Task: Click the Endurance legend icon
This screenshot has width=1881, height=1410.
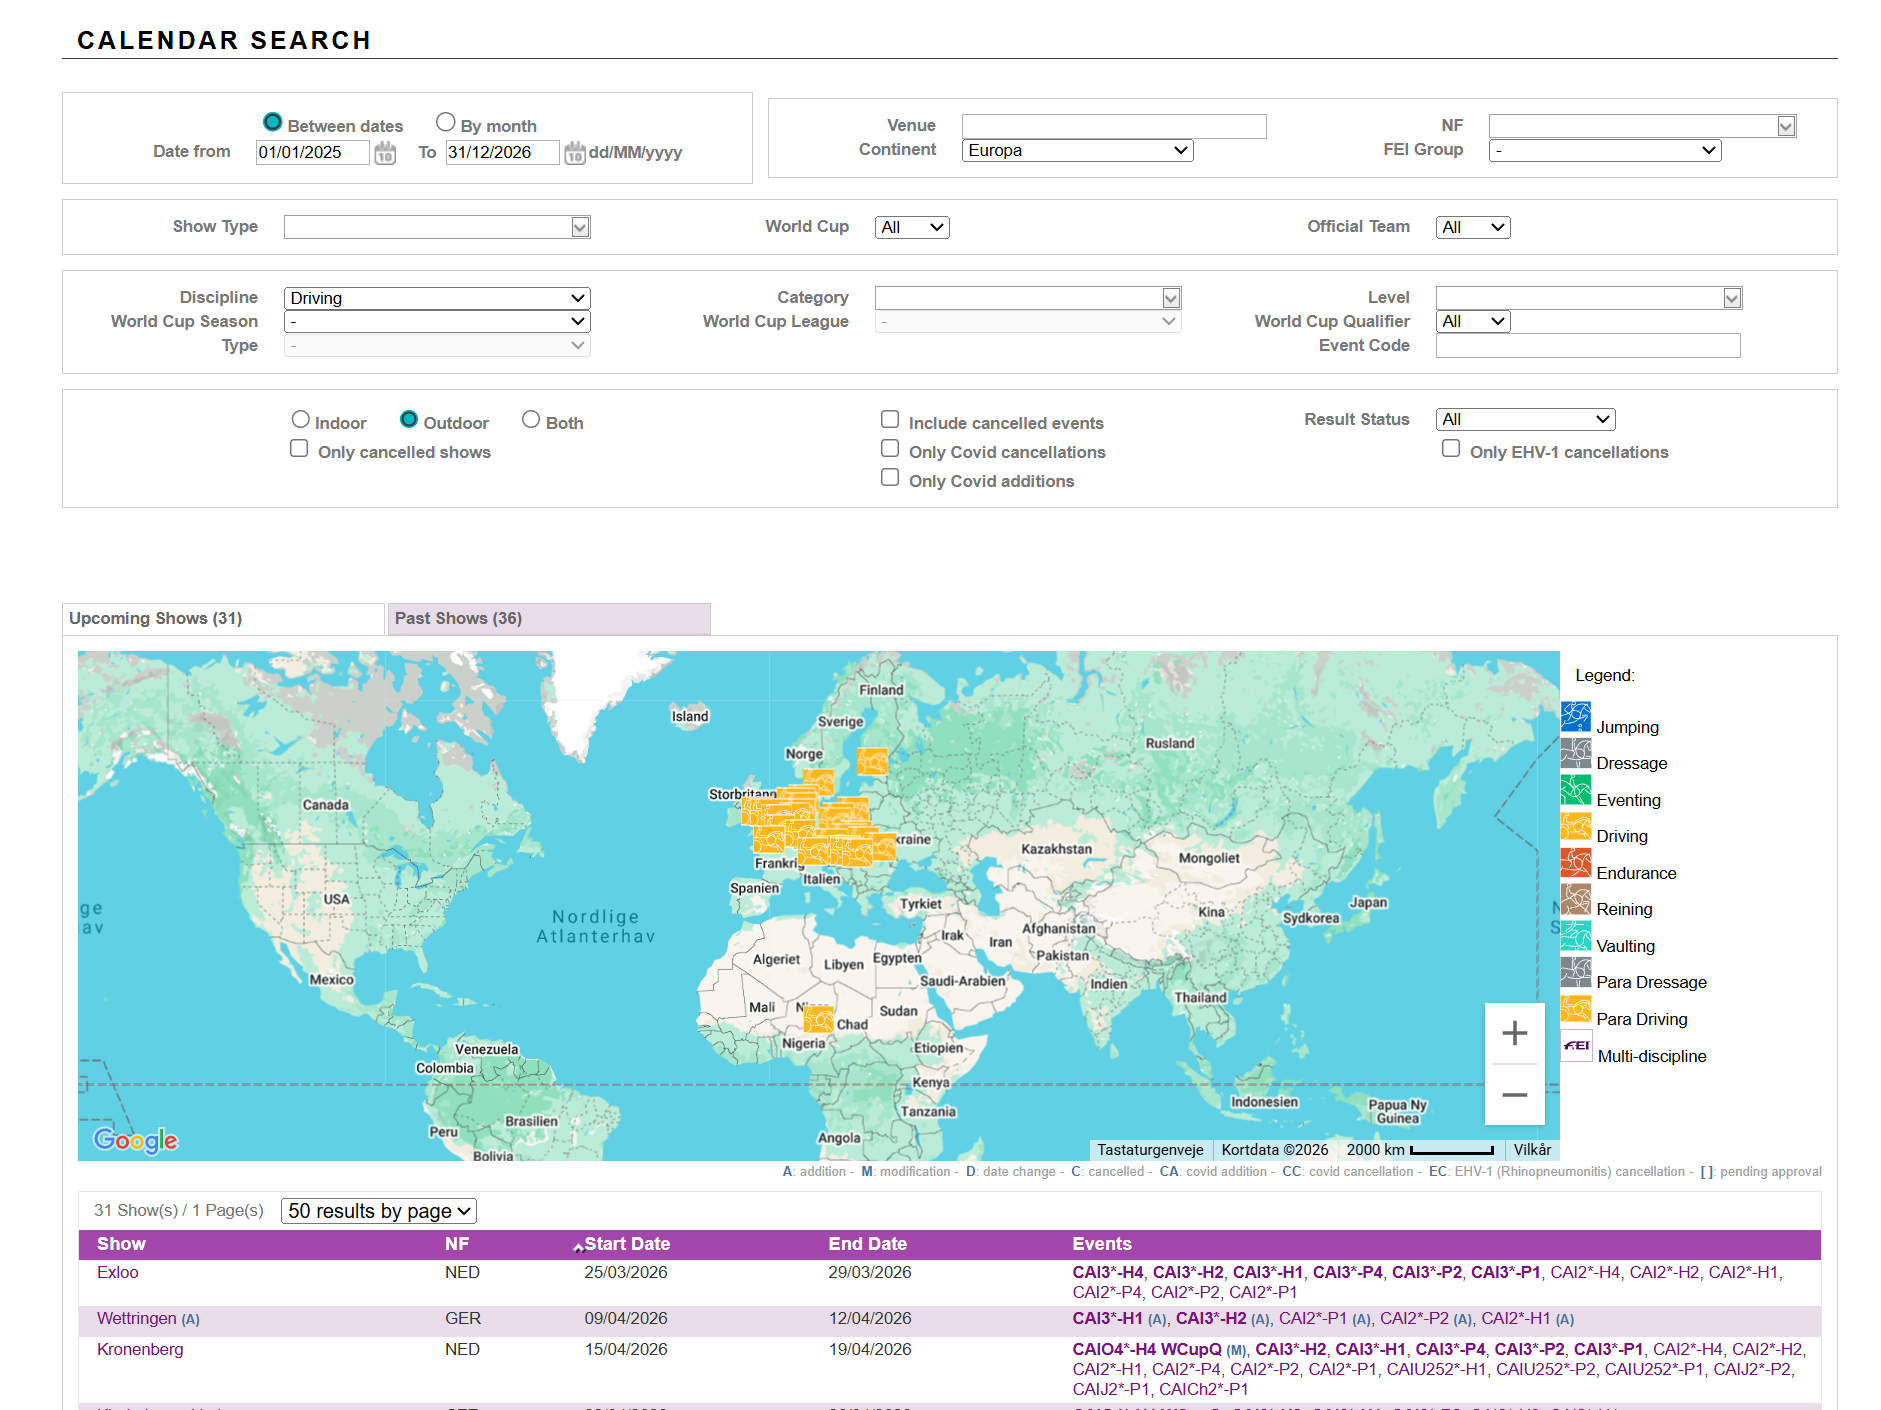Action: pyautogui.click(x=1576, y=863)
